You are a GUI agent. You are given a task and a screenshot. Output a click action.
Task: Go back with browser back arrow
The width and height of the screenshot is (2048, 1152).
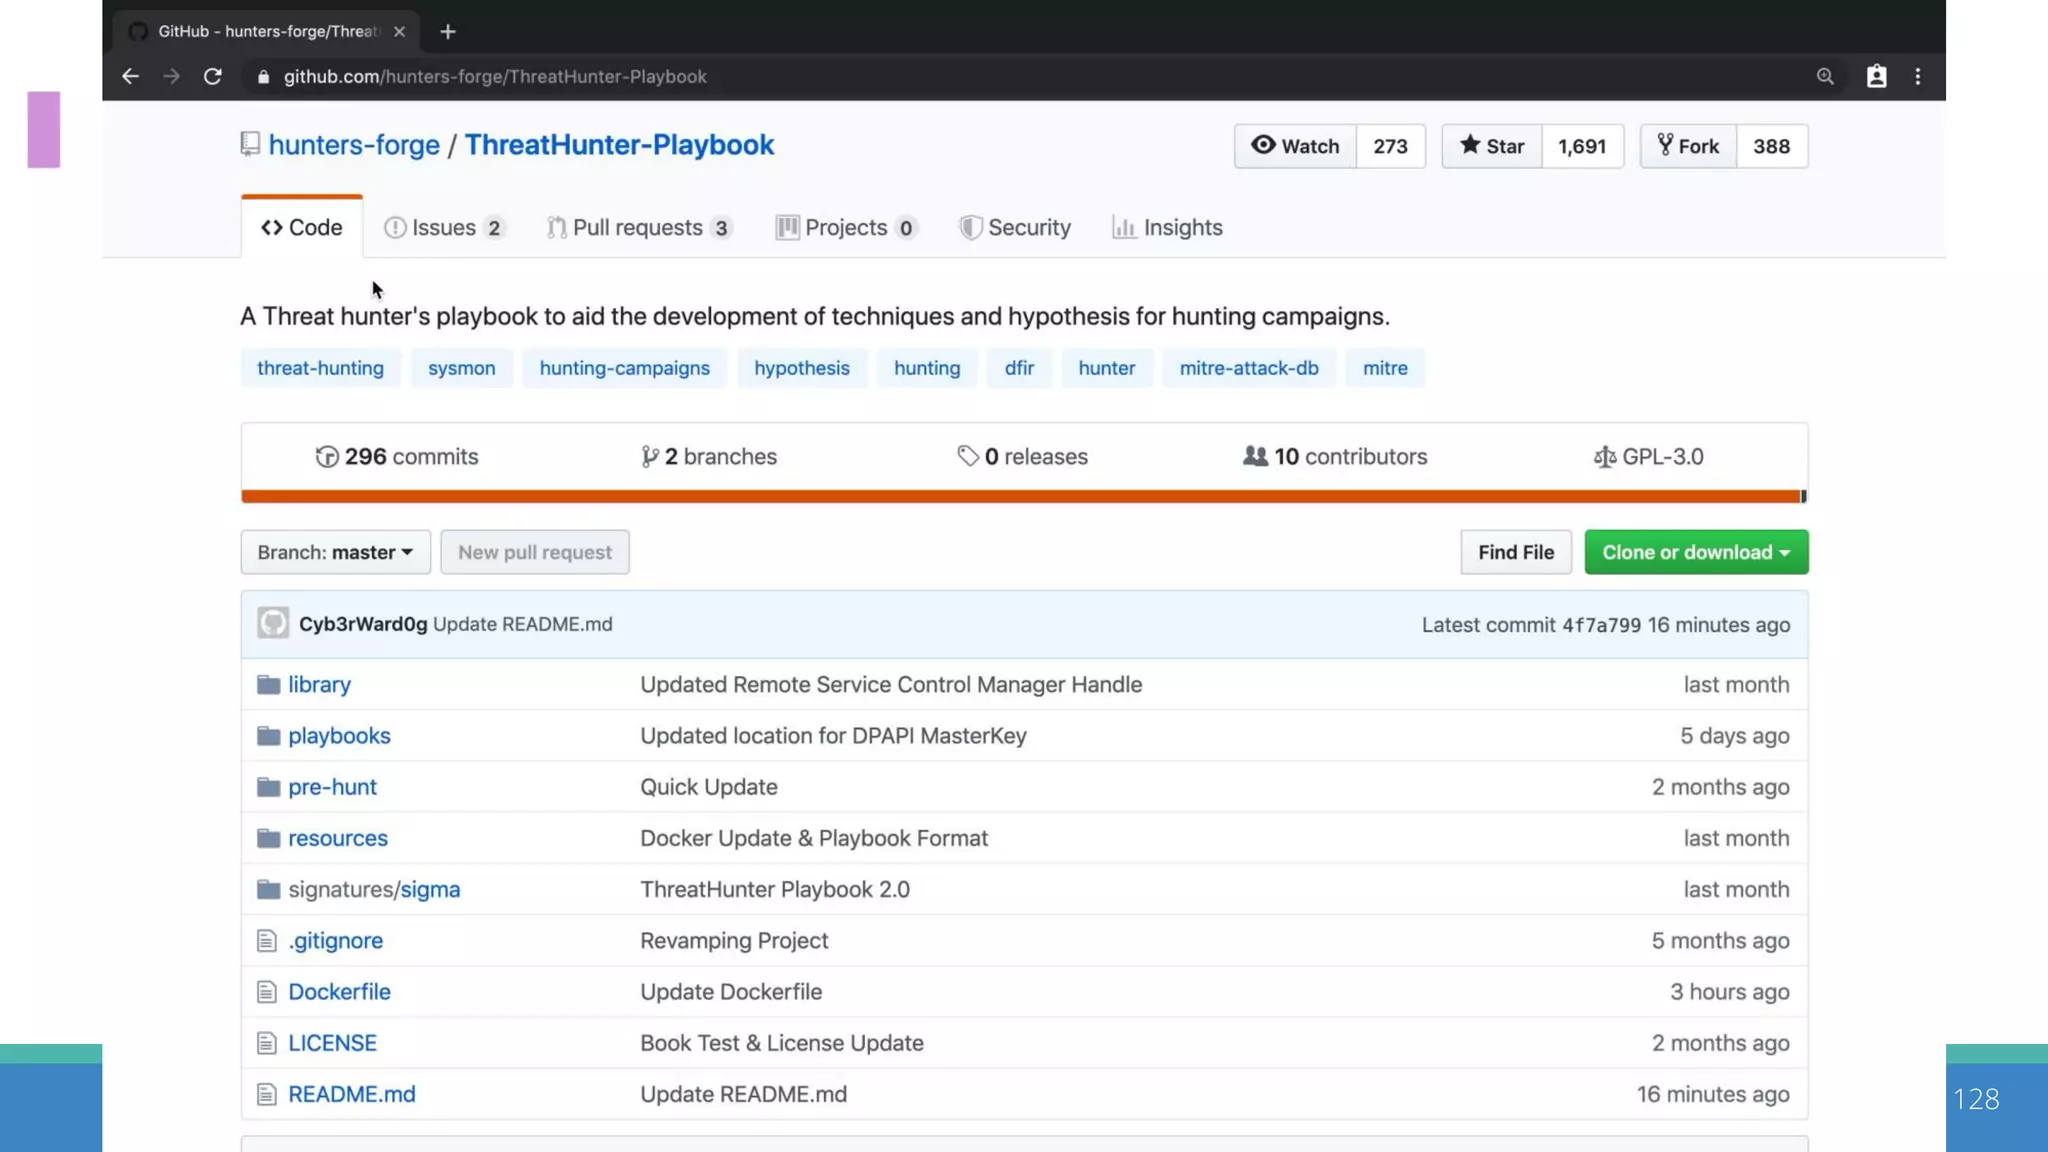[130, 77]
